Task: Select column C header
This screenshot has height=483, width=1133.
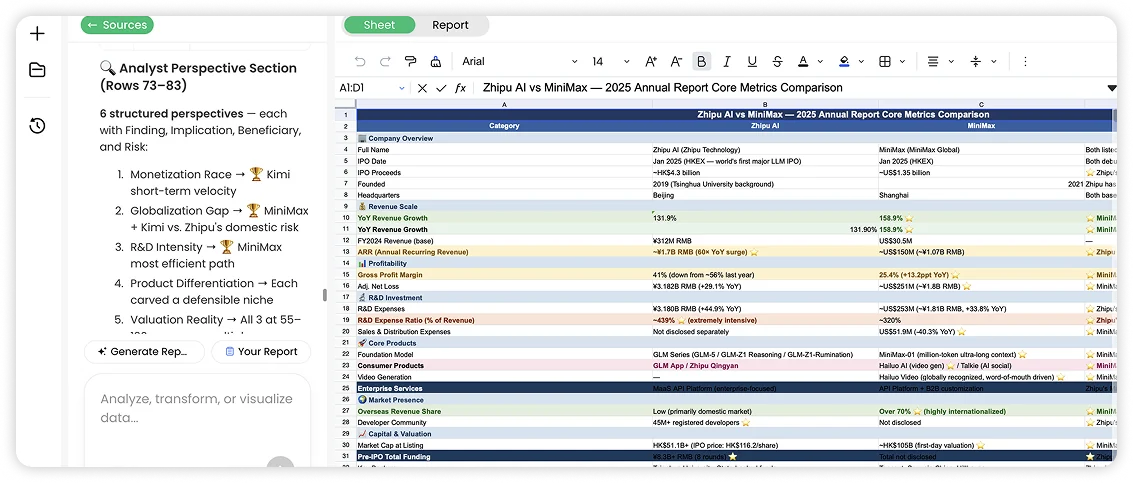Action: point(981,105)
